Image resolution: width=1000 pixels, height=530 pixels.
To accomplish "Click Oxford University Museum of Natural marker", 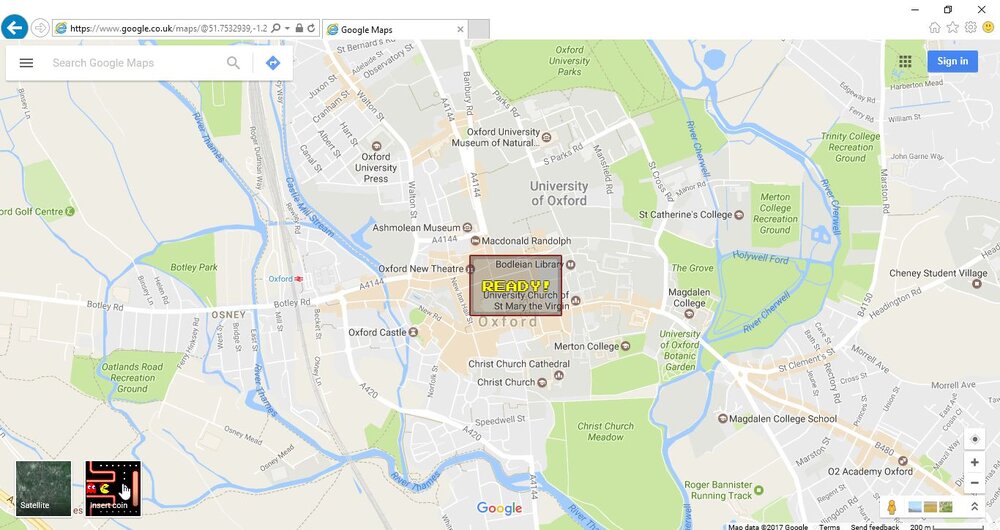I will (x=546, y=137).
